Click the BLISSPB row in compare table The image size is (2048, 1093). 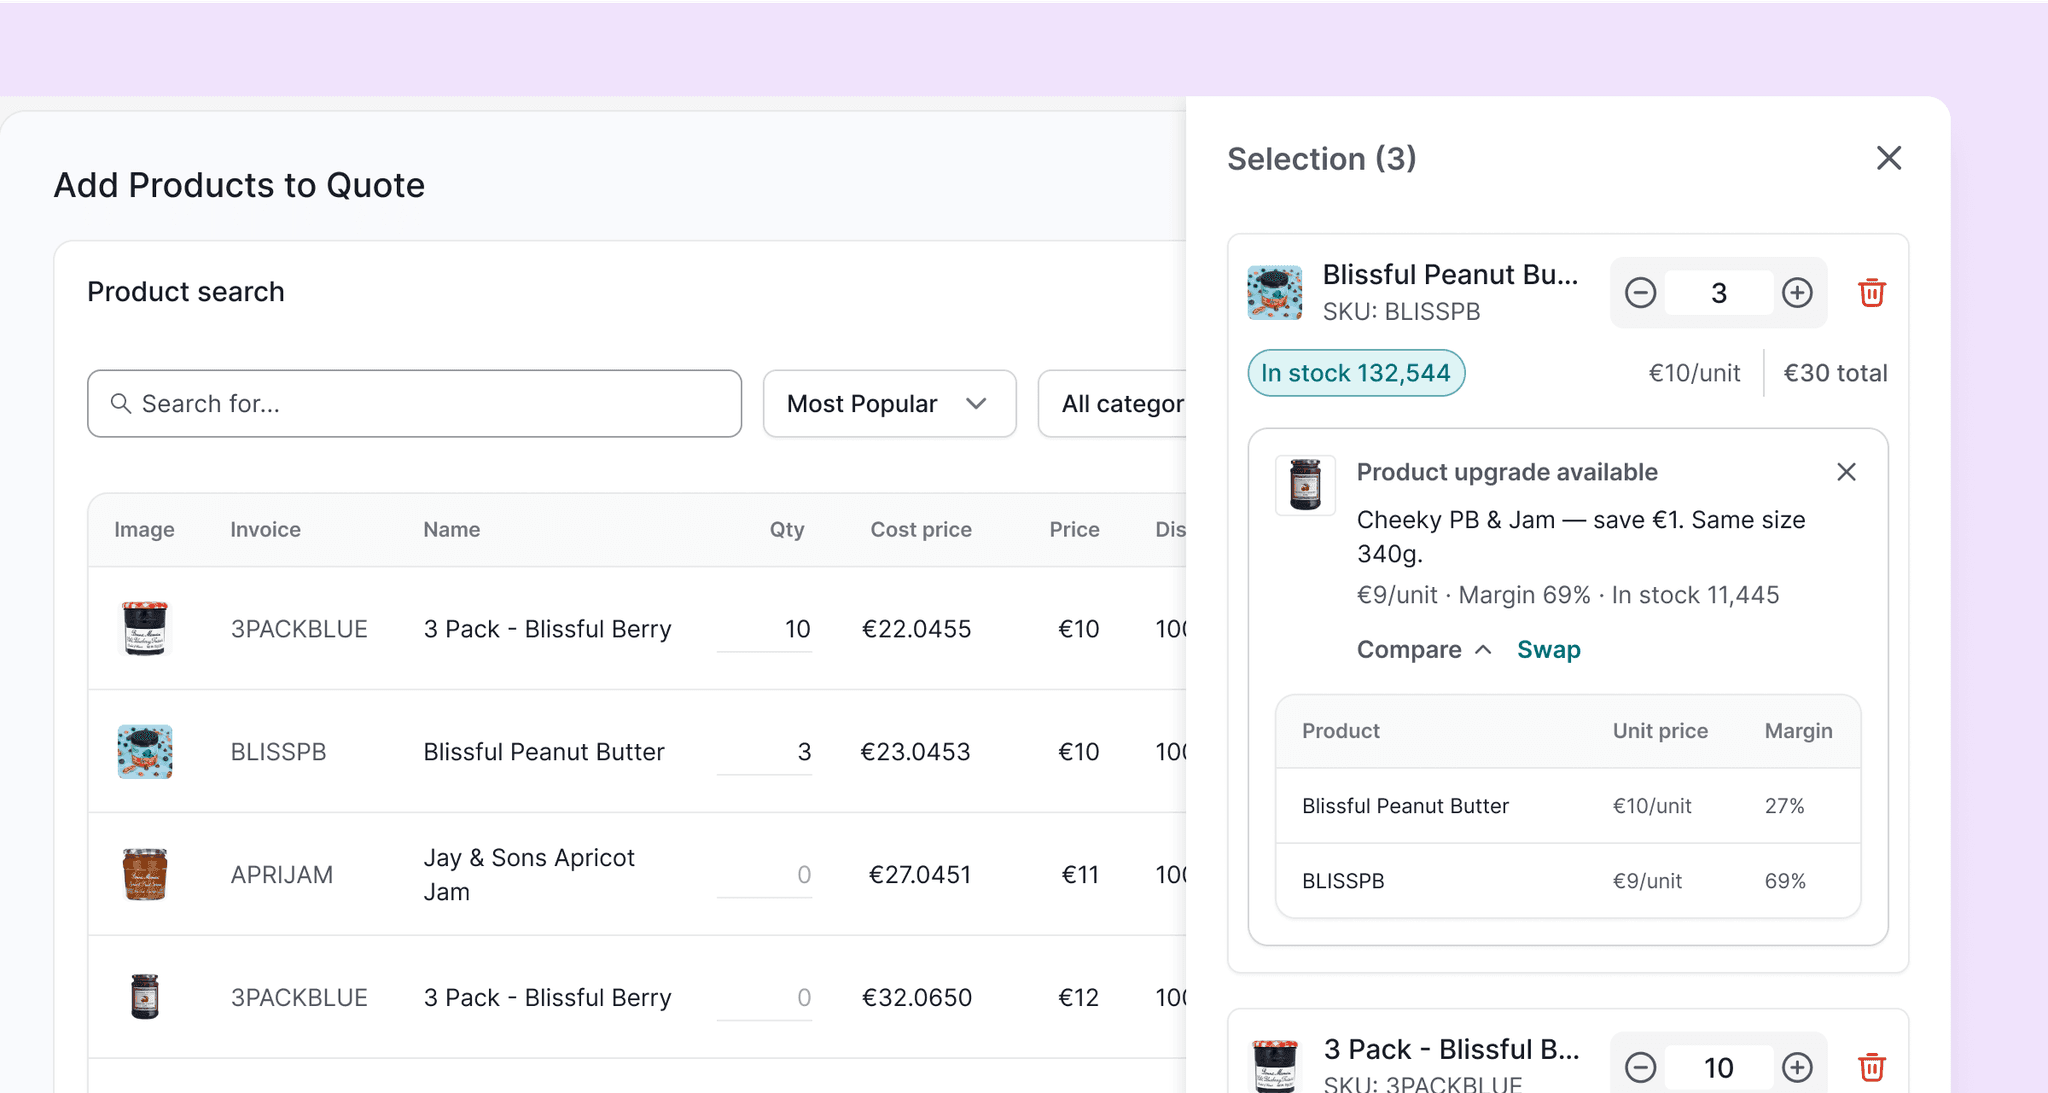[1568, 881]
